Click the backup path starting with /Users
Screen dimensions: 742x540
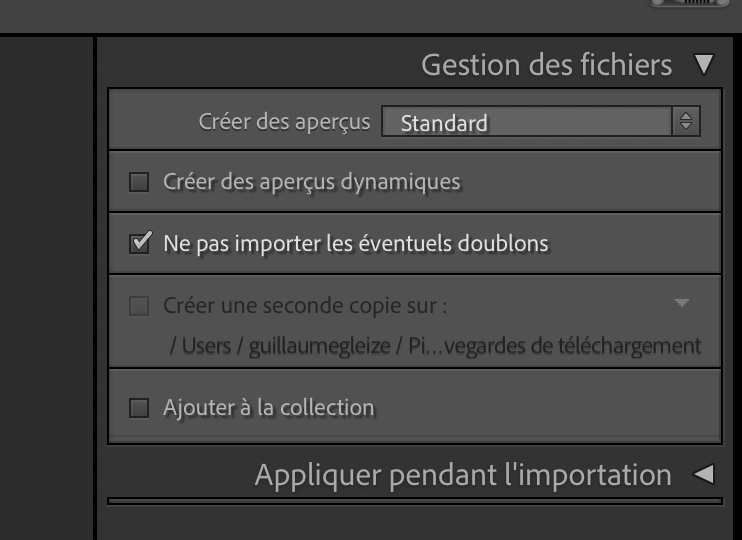tap(432, 345)
